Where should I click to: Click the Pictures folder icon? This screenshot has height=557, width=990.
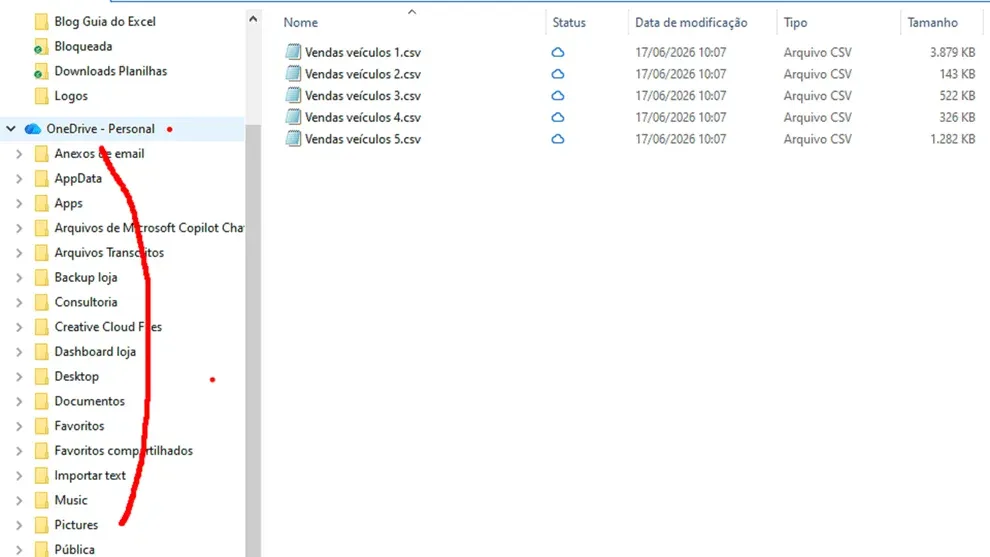(x=42, y=525)
